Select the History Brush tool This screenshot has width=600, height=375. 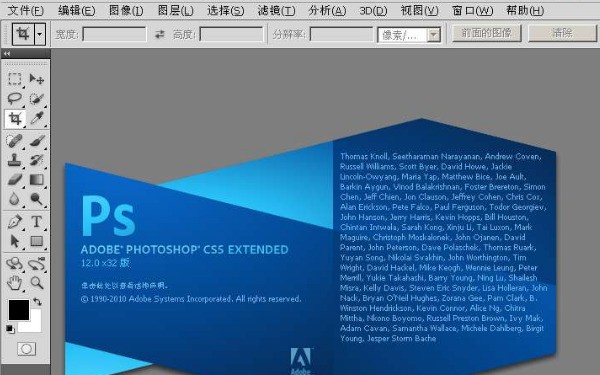click(36, 160)
